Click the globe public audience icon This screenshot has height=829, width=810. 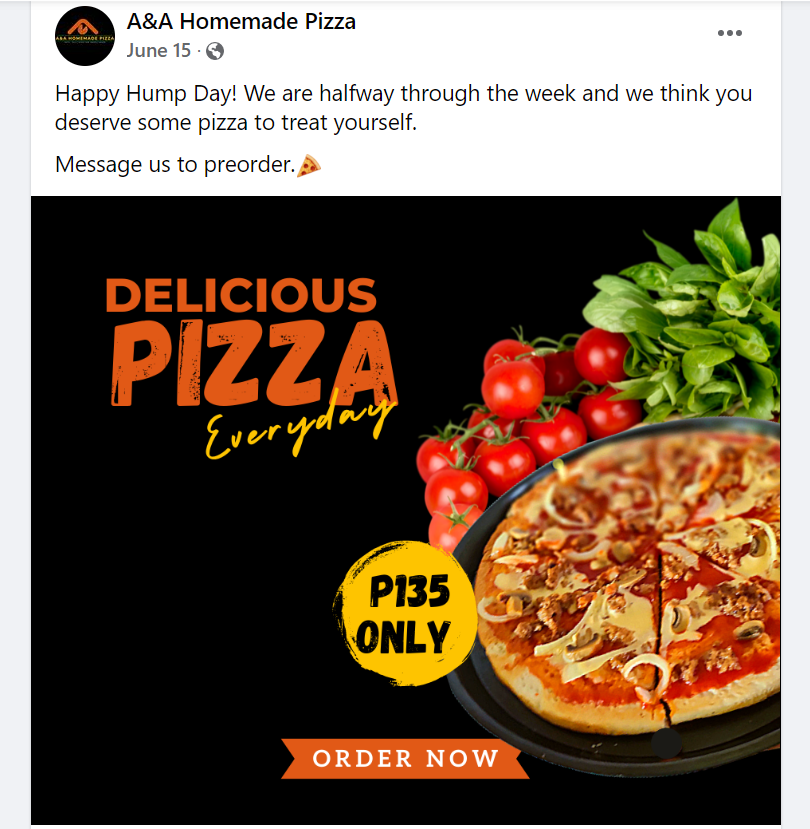(x=215, y=51)
